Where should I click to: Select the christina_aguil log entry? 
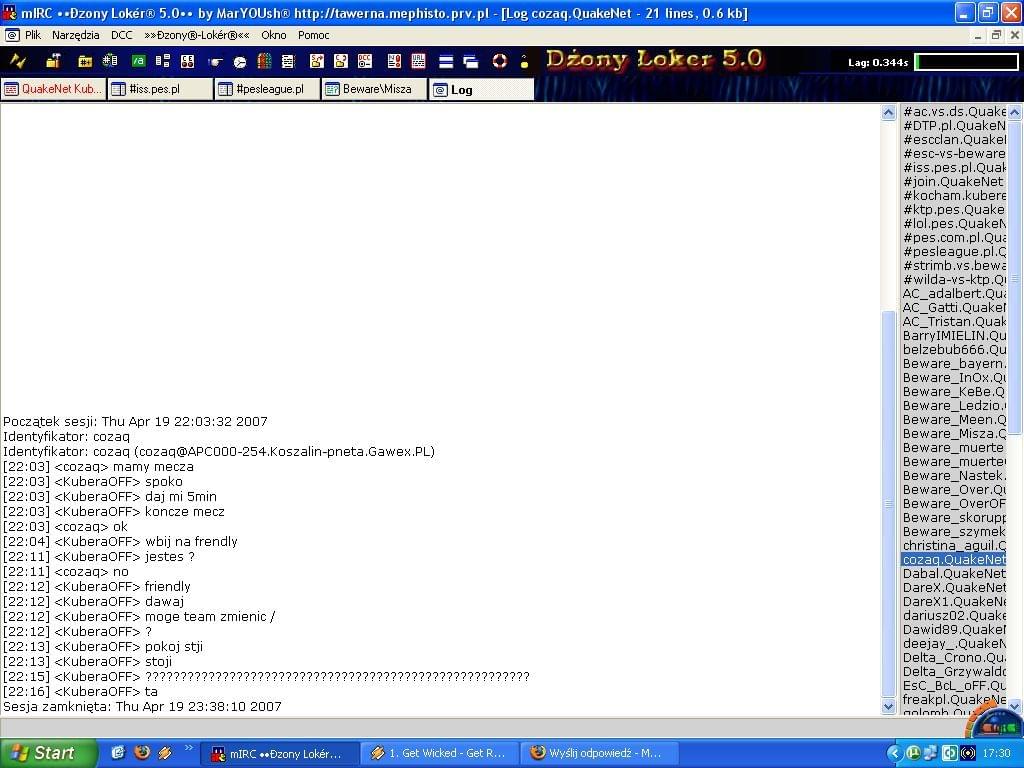click(953, 545)
